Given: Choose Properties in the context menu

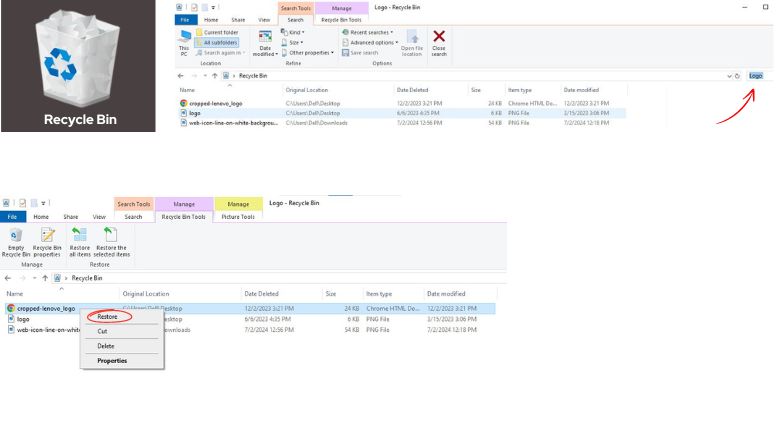Looking at the screenshot, I should click(112, 361).
